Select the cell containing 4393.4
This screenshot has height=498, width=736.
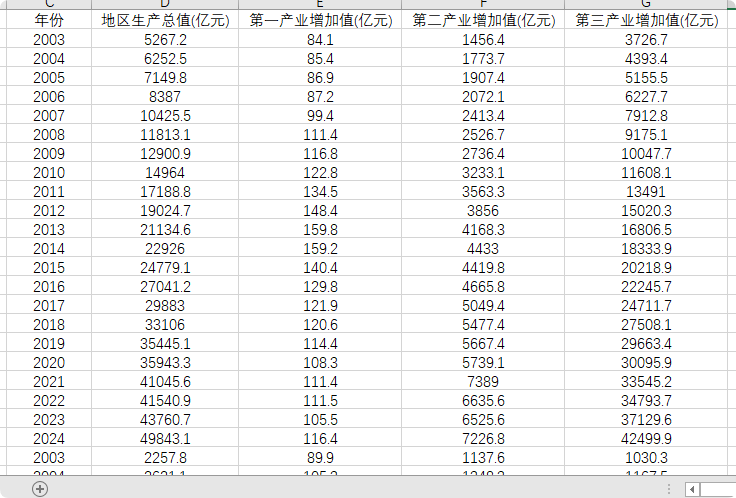coord(646,59)
